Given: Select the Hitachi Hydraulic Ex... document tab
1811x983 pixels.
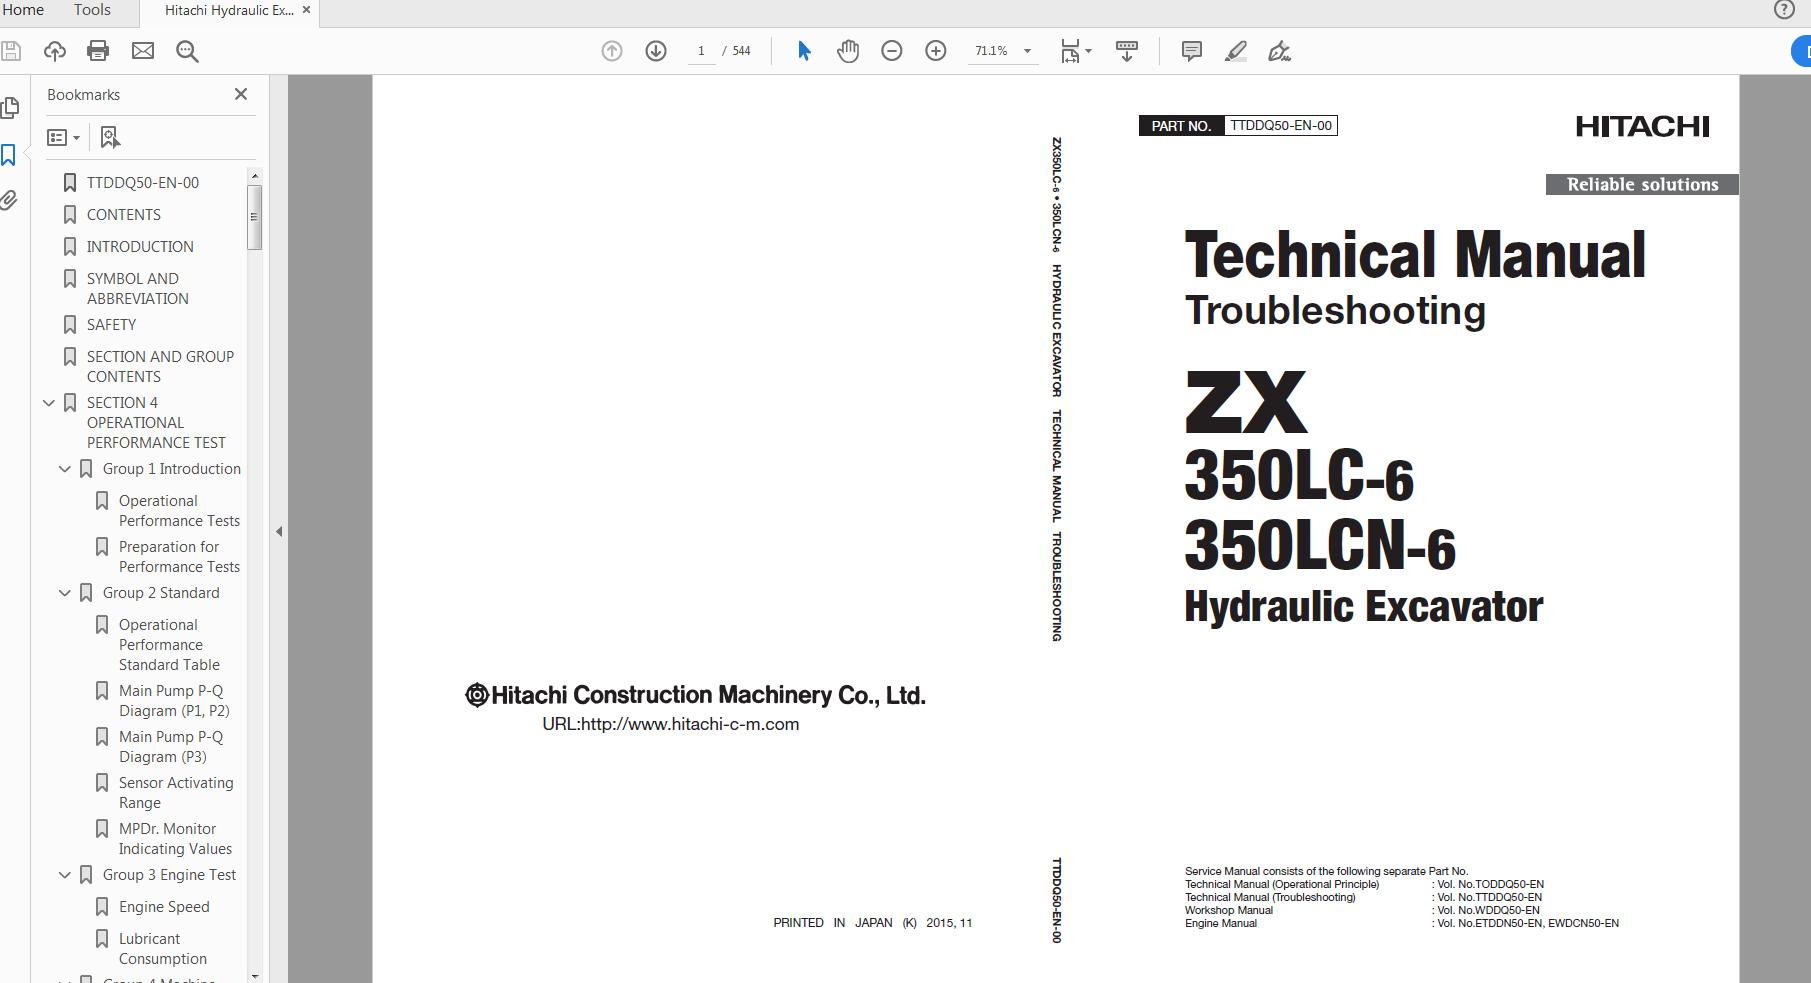Looking at the screenshot, I should [x=229, y=10].
